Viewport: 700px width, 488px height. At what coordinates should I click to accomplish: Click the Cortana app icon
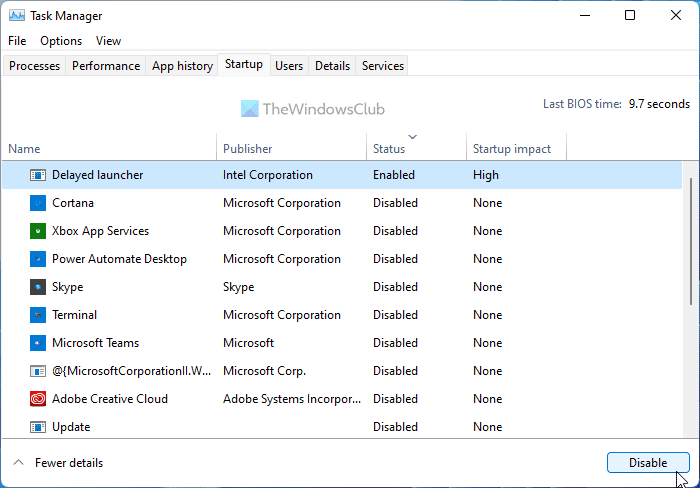[x=38, y=203]
